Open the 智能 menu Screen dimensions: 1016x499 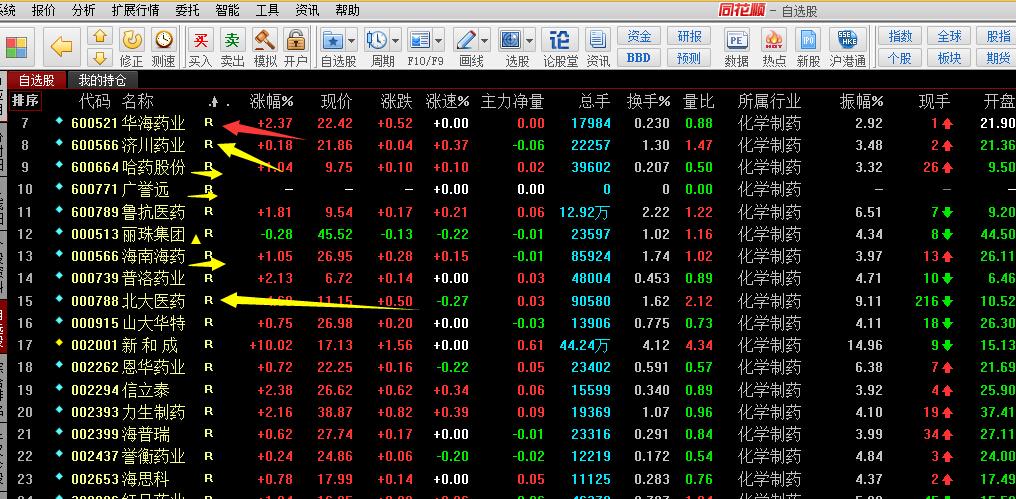227,10
